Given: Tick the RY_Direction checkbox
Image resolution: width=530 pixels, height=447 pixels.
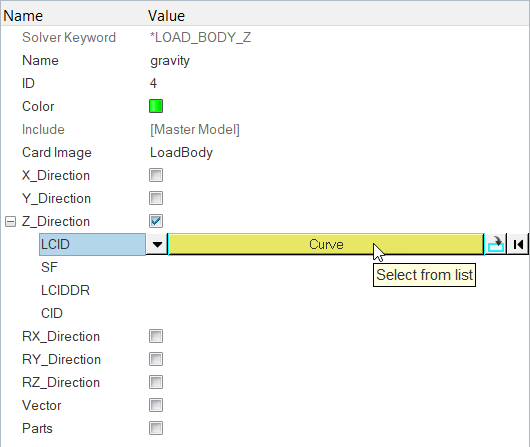Looking at the screenshot, I should (x=156, y=359).
